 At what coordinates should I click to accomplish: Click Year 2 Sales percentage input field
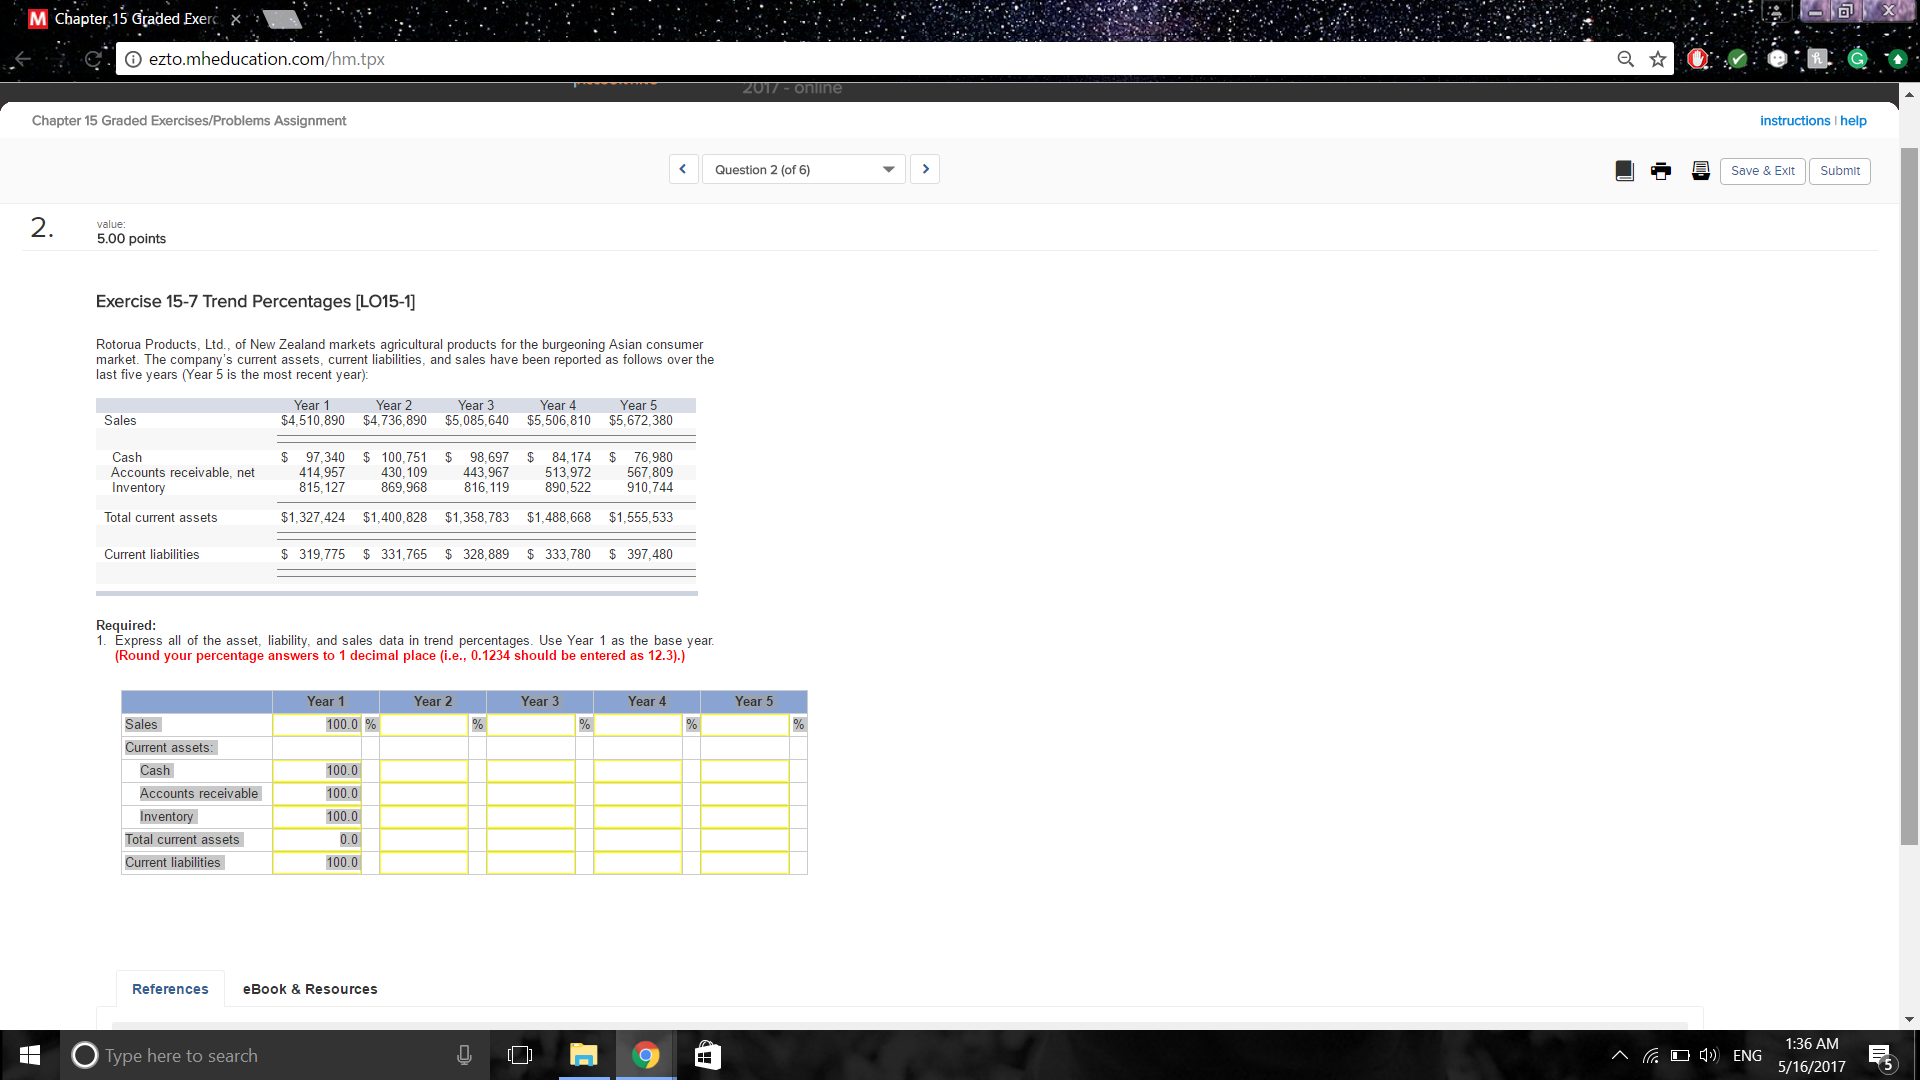pos(423,725)
